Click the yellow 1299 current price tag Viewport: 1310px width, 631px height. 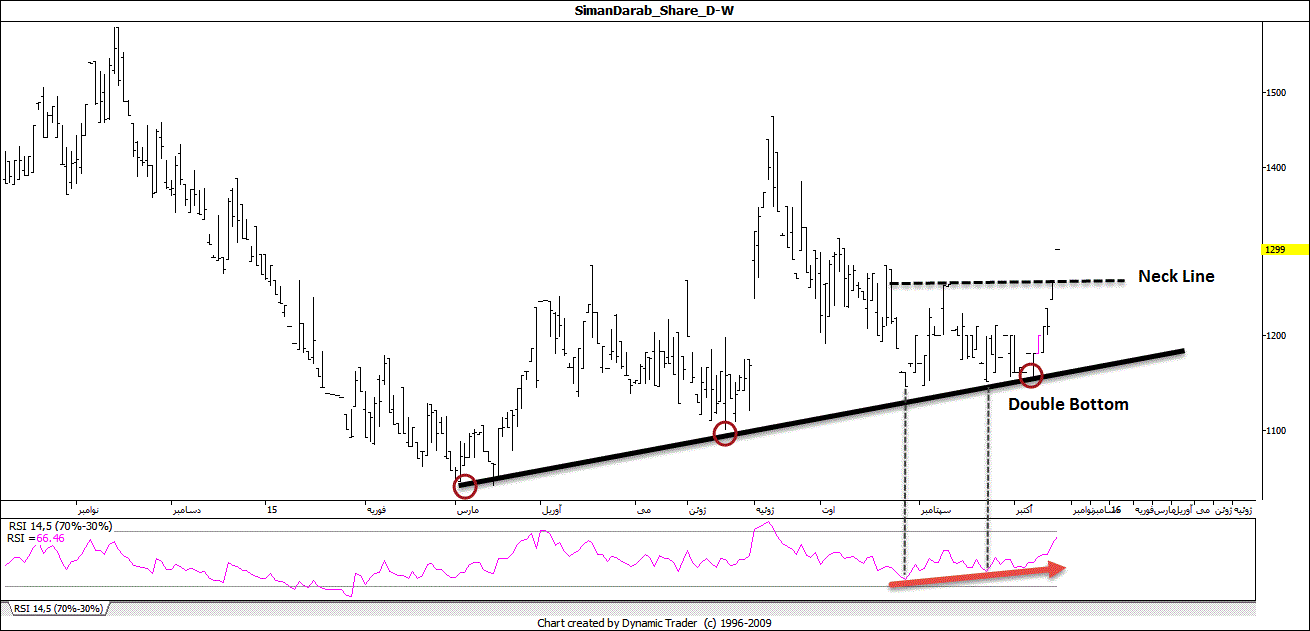click(x=1272, y=249)
